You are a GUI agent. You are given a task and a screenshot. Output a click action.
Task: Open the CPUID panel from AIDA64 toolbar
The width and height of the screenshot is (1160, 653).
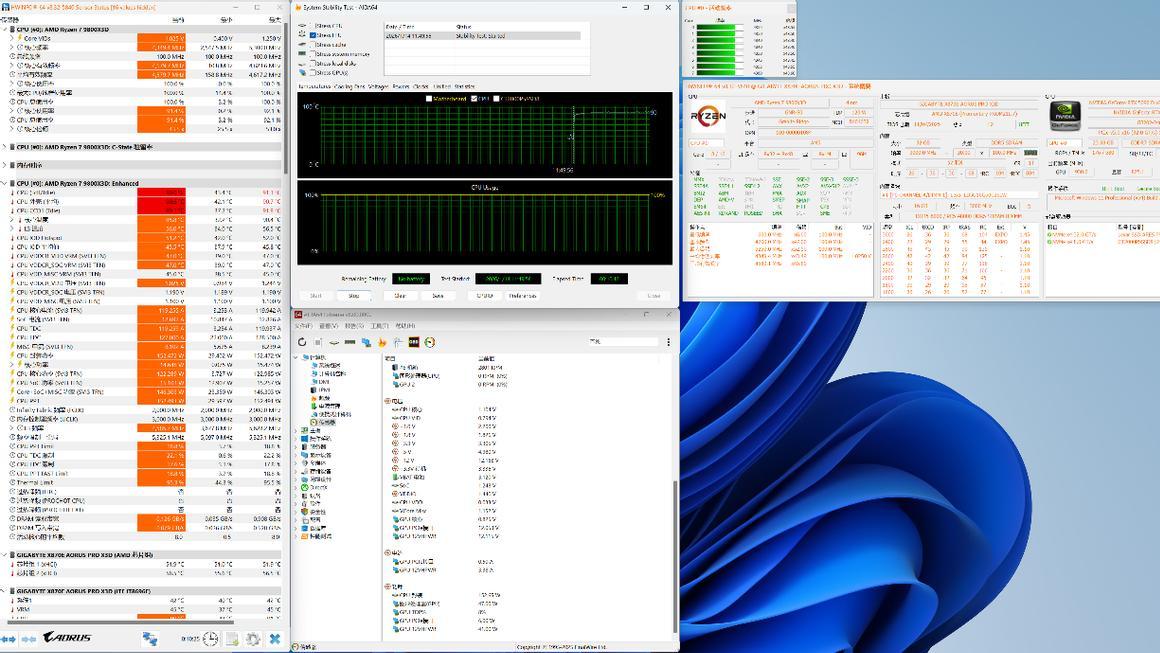[x=414, y=343]
